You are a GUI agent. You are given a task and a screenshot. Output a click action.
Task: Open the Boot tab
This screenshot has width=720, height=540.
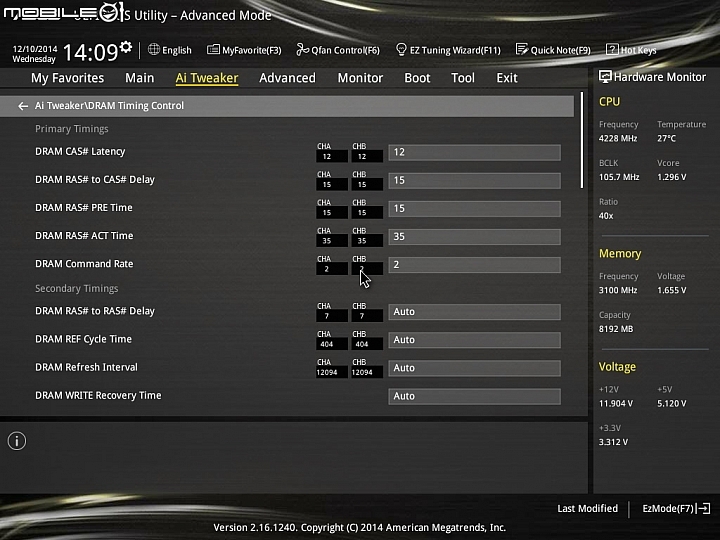[x=417, y=78]
